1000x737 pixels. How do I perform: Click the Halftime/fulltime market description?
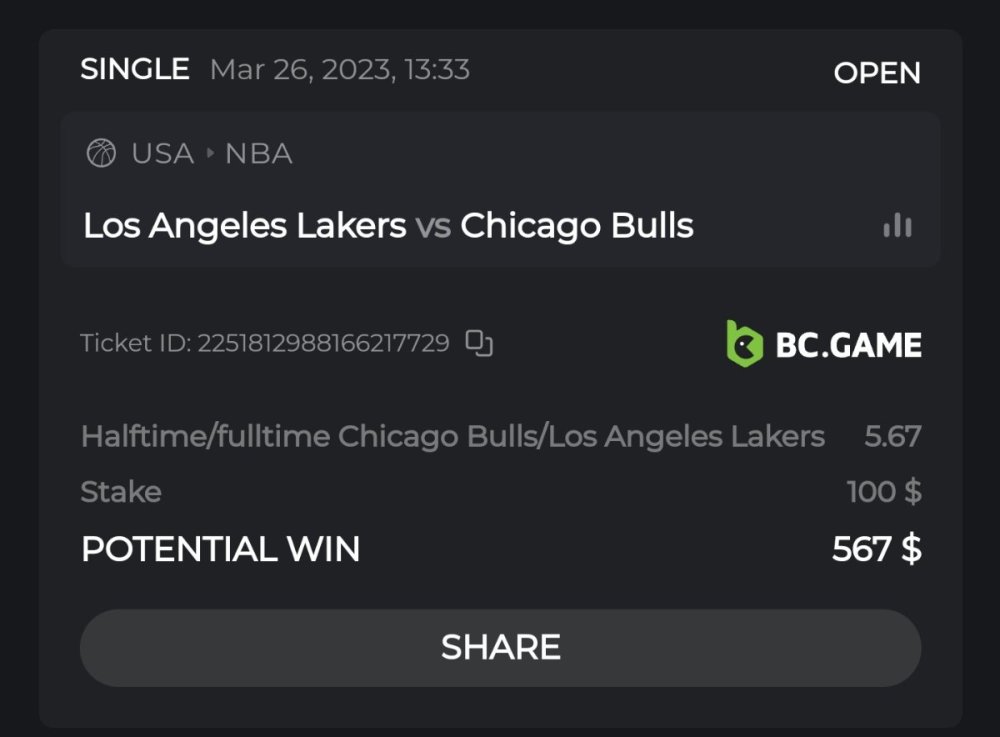[x=452, y=437]
